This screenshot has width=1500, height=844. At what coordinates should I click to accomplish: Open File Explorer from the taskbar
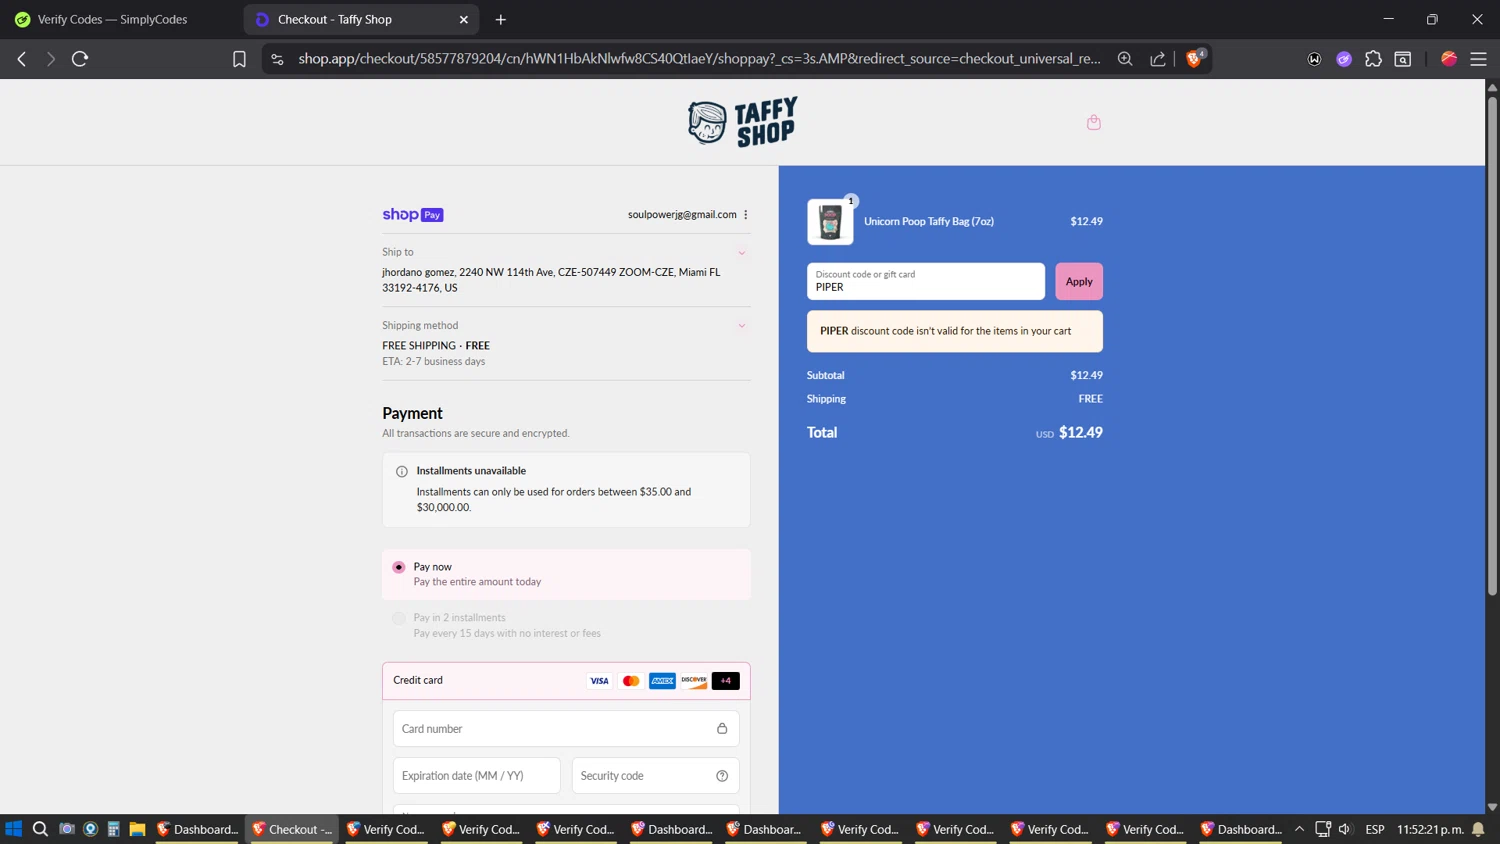point(137,829)
